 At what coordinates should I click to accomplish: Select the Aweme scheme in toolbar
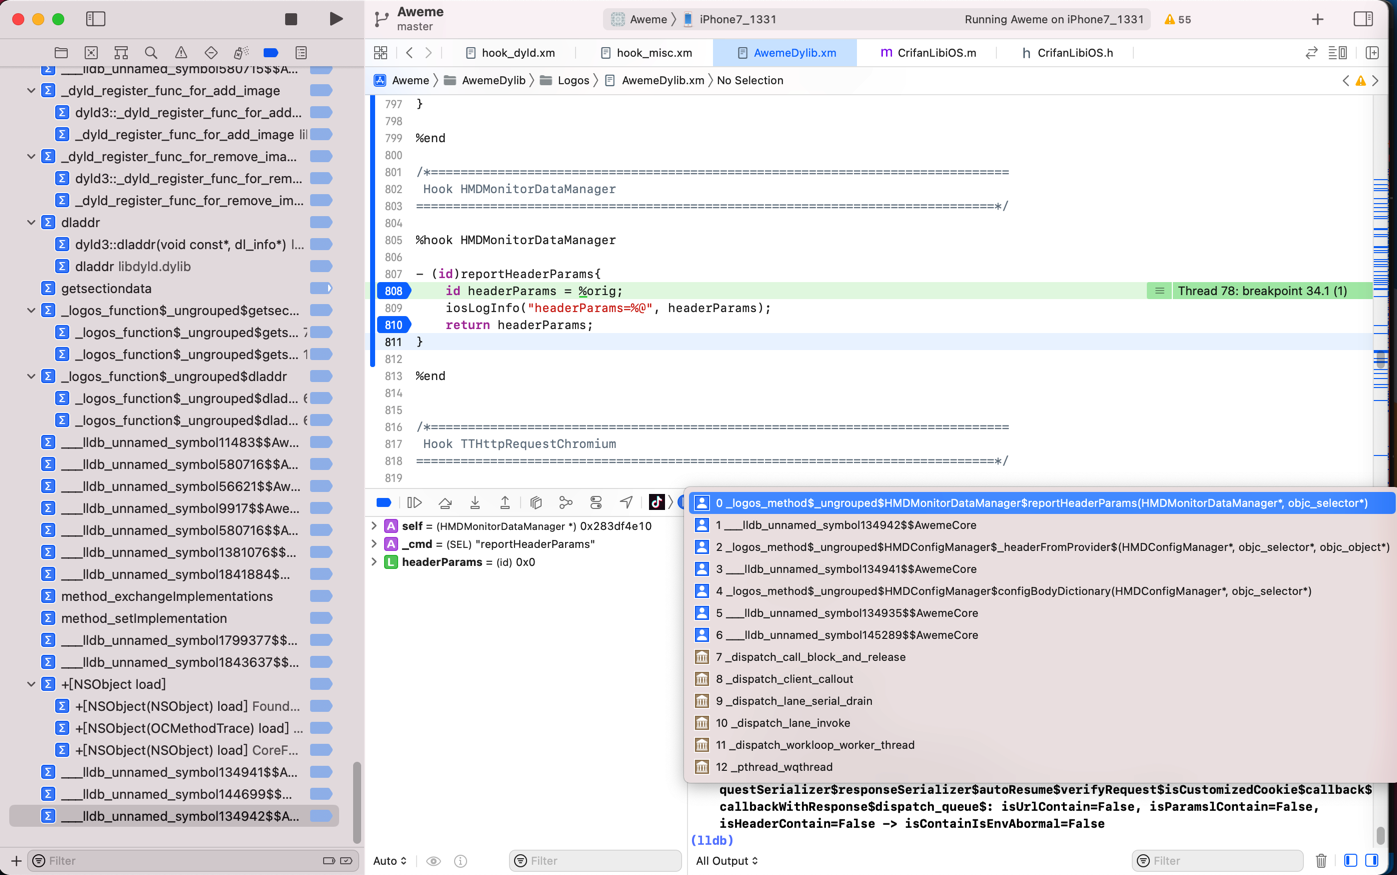(x=639, y=19)
